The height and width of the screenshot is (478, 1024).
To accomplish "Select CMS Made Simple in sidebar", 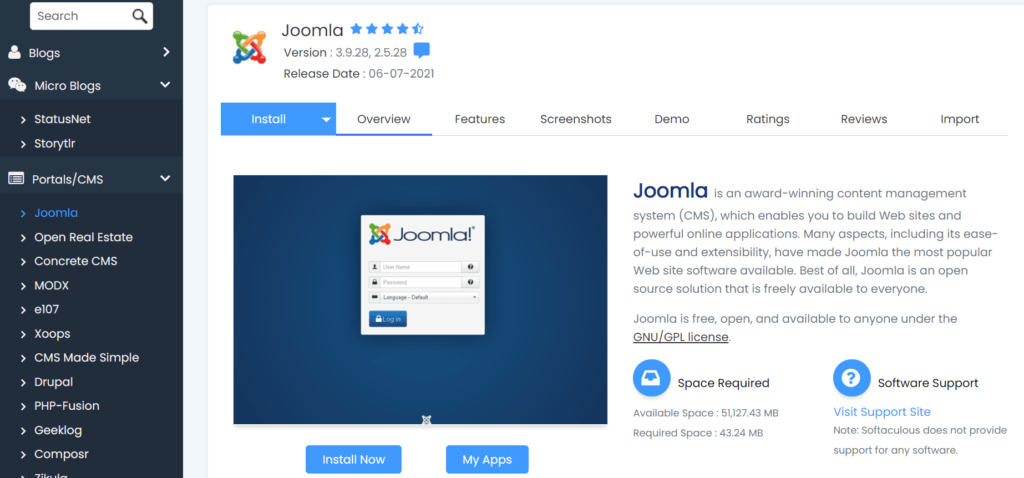I will (x=87, y=358).
